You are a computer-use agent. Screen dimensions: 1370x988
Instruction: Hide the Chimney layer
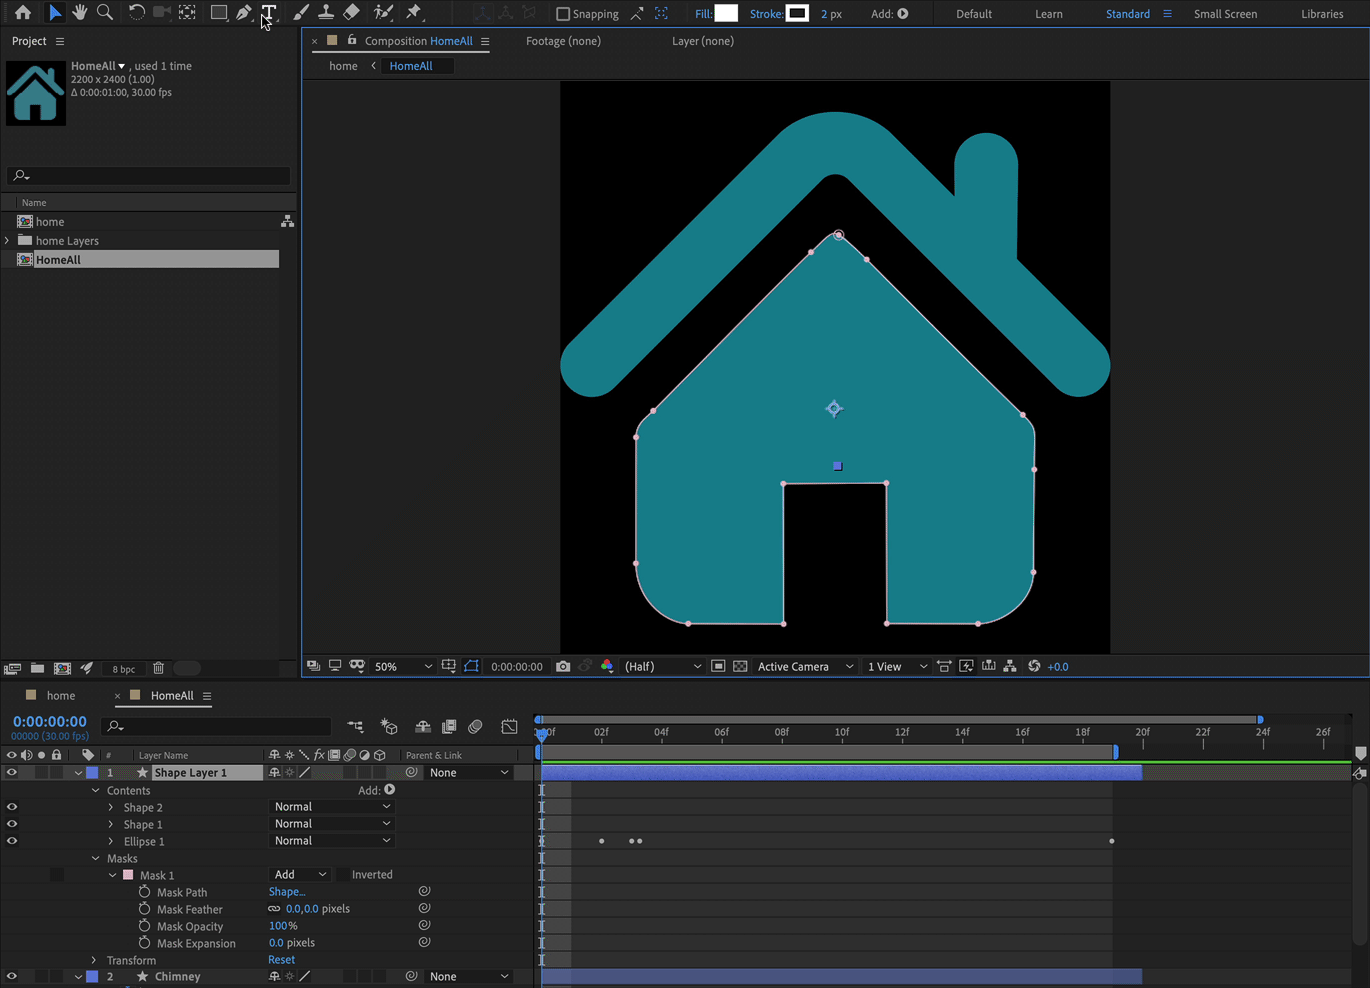click(x=12, y=976)
